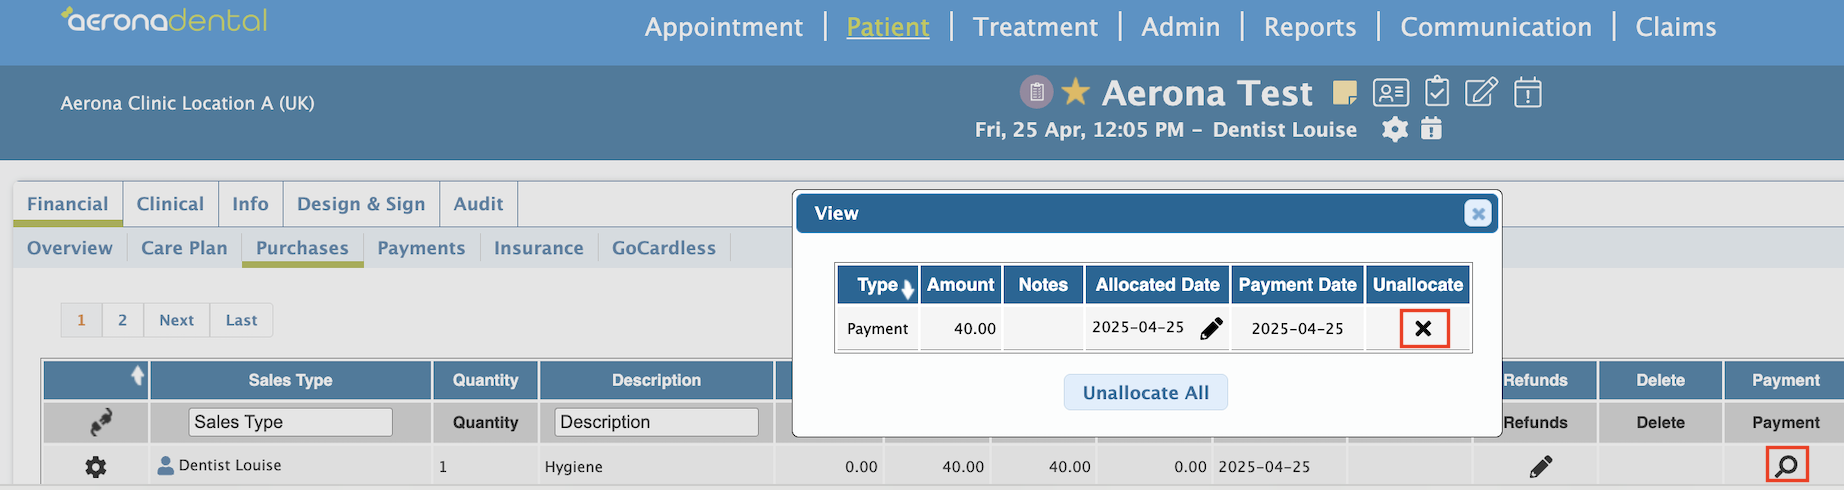1844x490 pixels.
Task: Close the View dialog
Action: [1477, 214]
